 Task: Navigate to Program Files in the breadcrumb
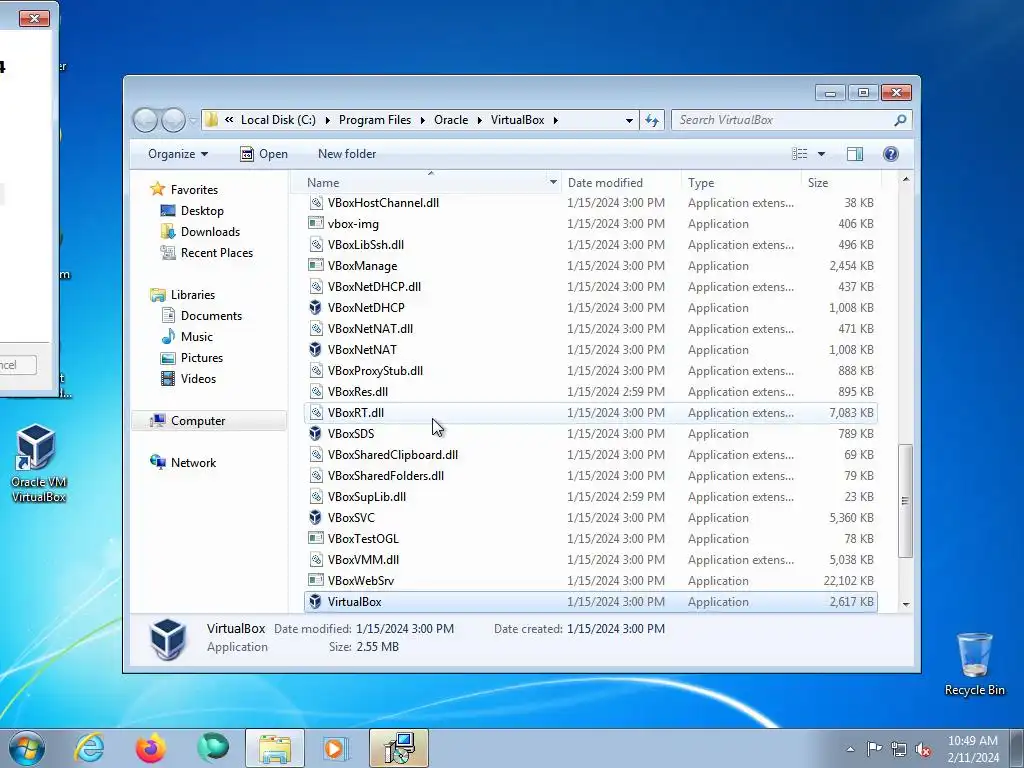375,120
